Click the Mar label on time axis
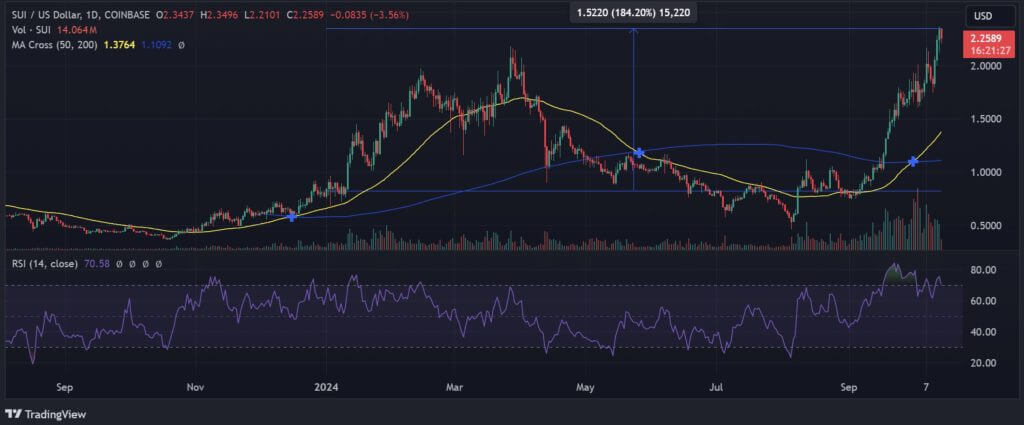This screenshot has width=1024, height=425. 455,387
